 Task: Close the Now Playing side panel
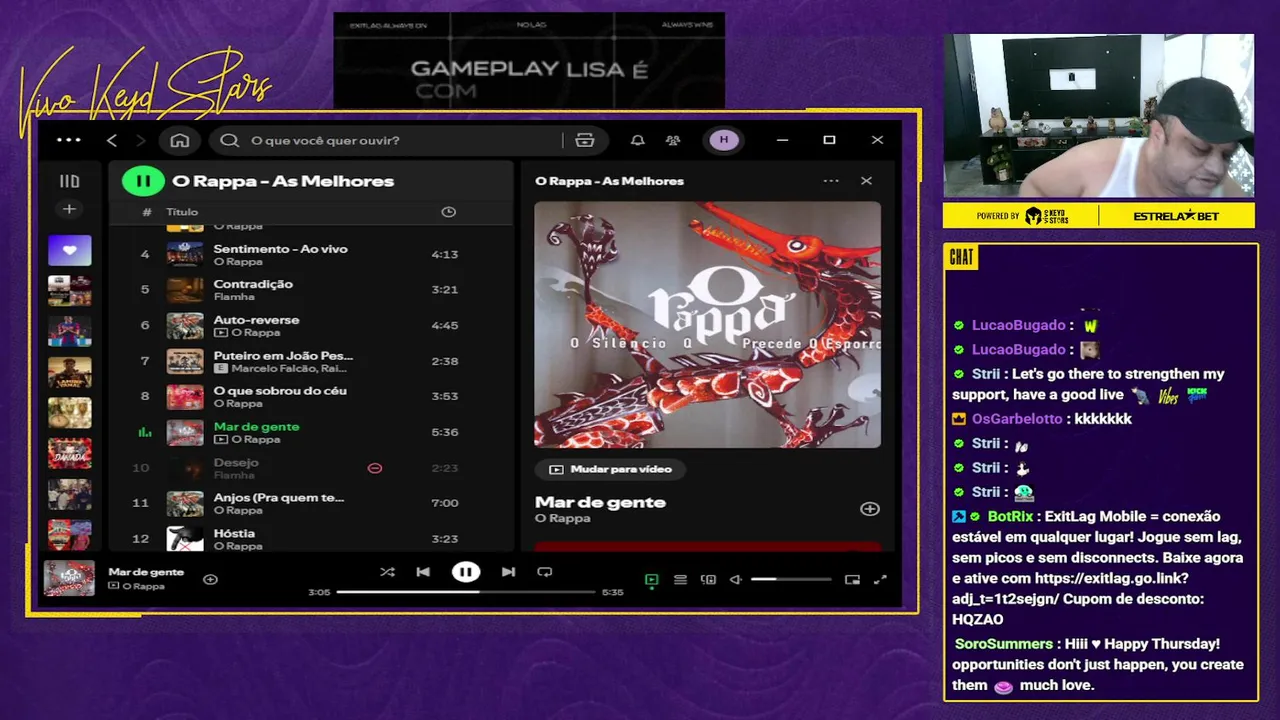[866, 181]
